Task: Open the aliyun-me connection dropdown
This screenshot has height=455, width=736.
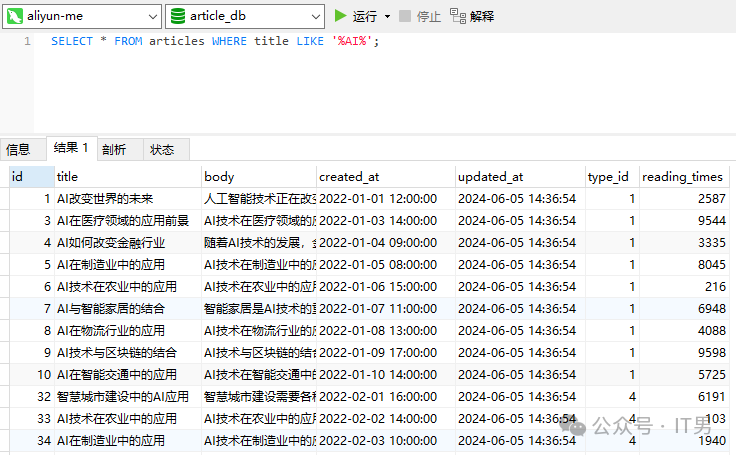Action: coord(152,17)
